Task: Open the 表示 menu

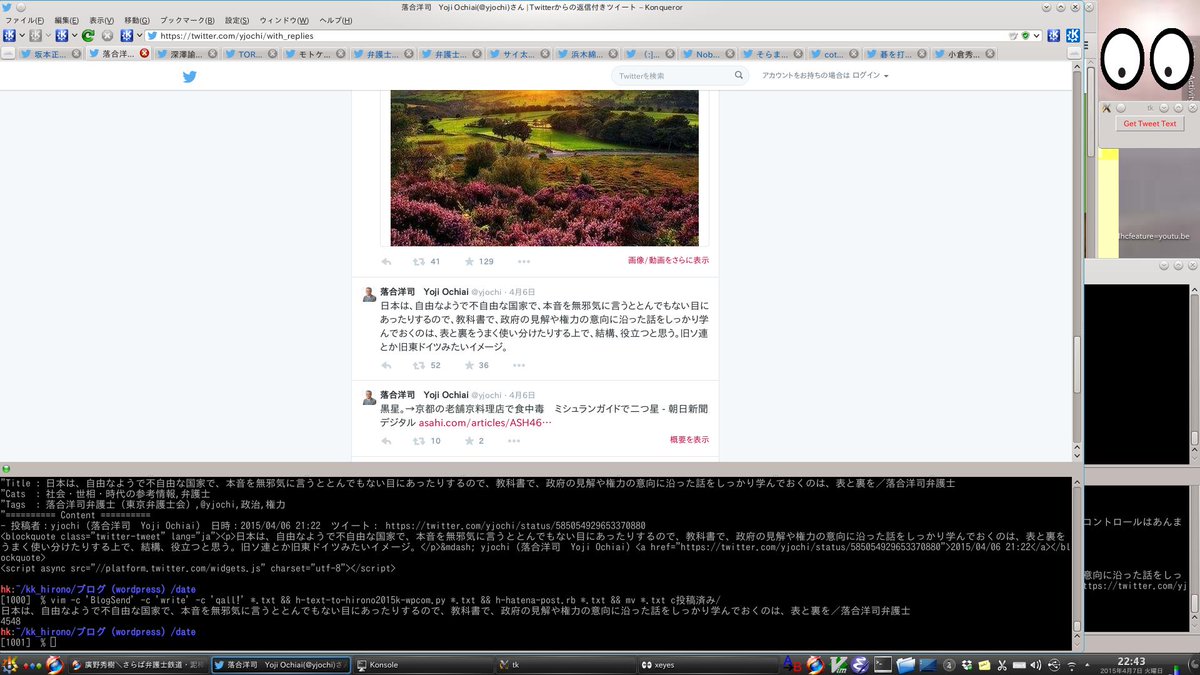Action: (x=102, y=20)
